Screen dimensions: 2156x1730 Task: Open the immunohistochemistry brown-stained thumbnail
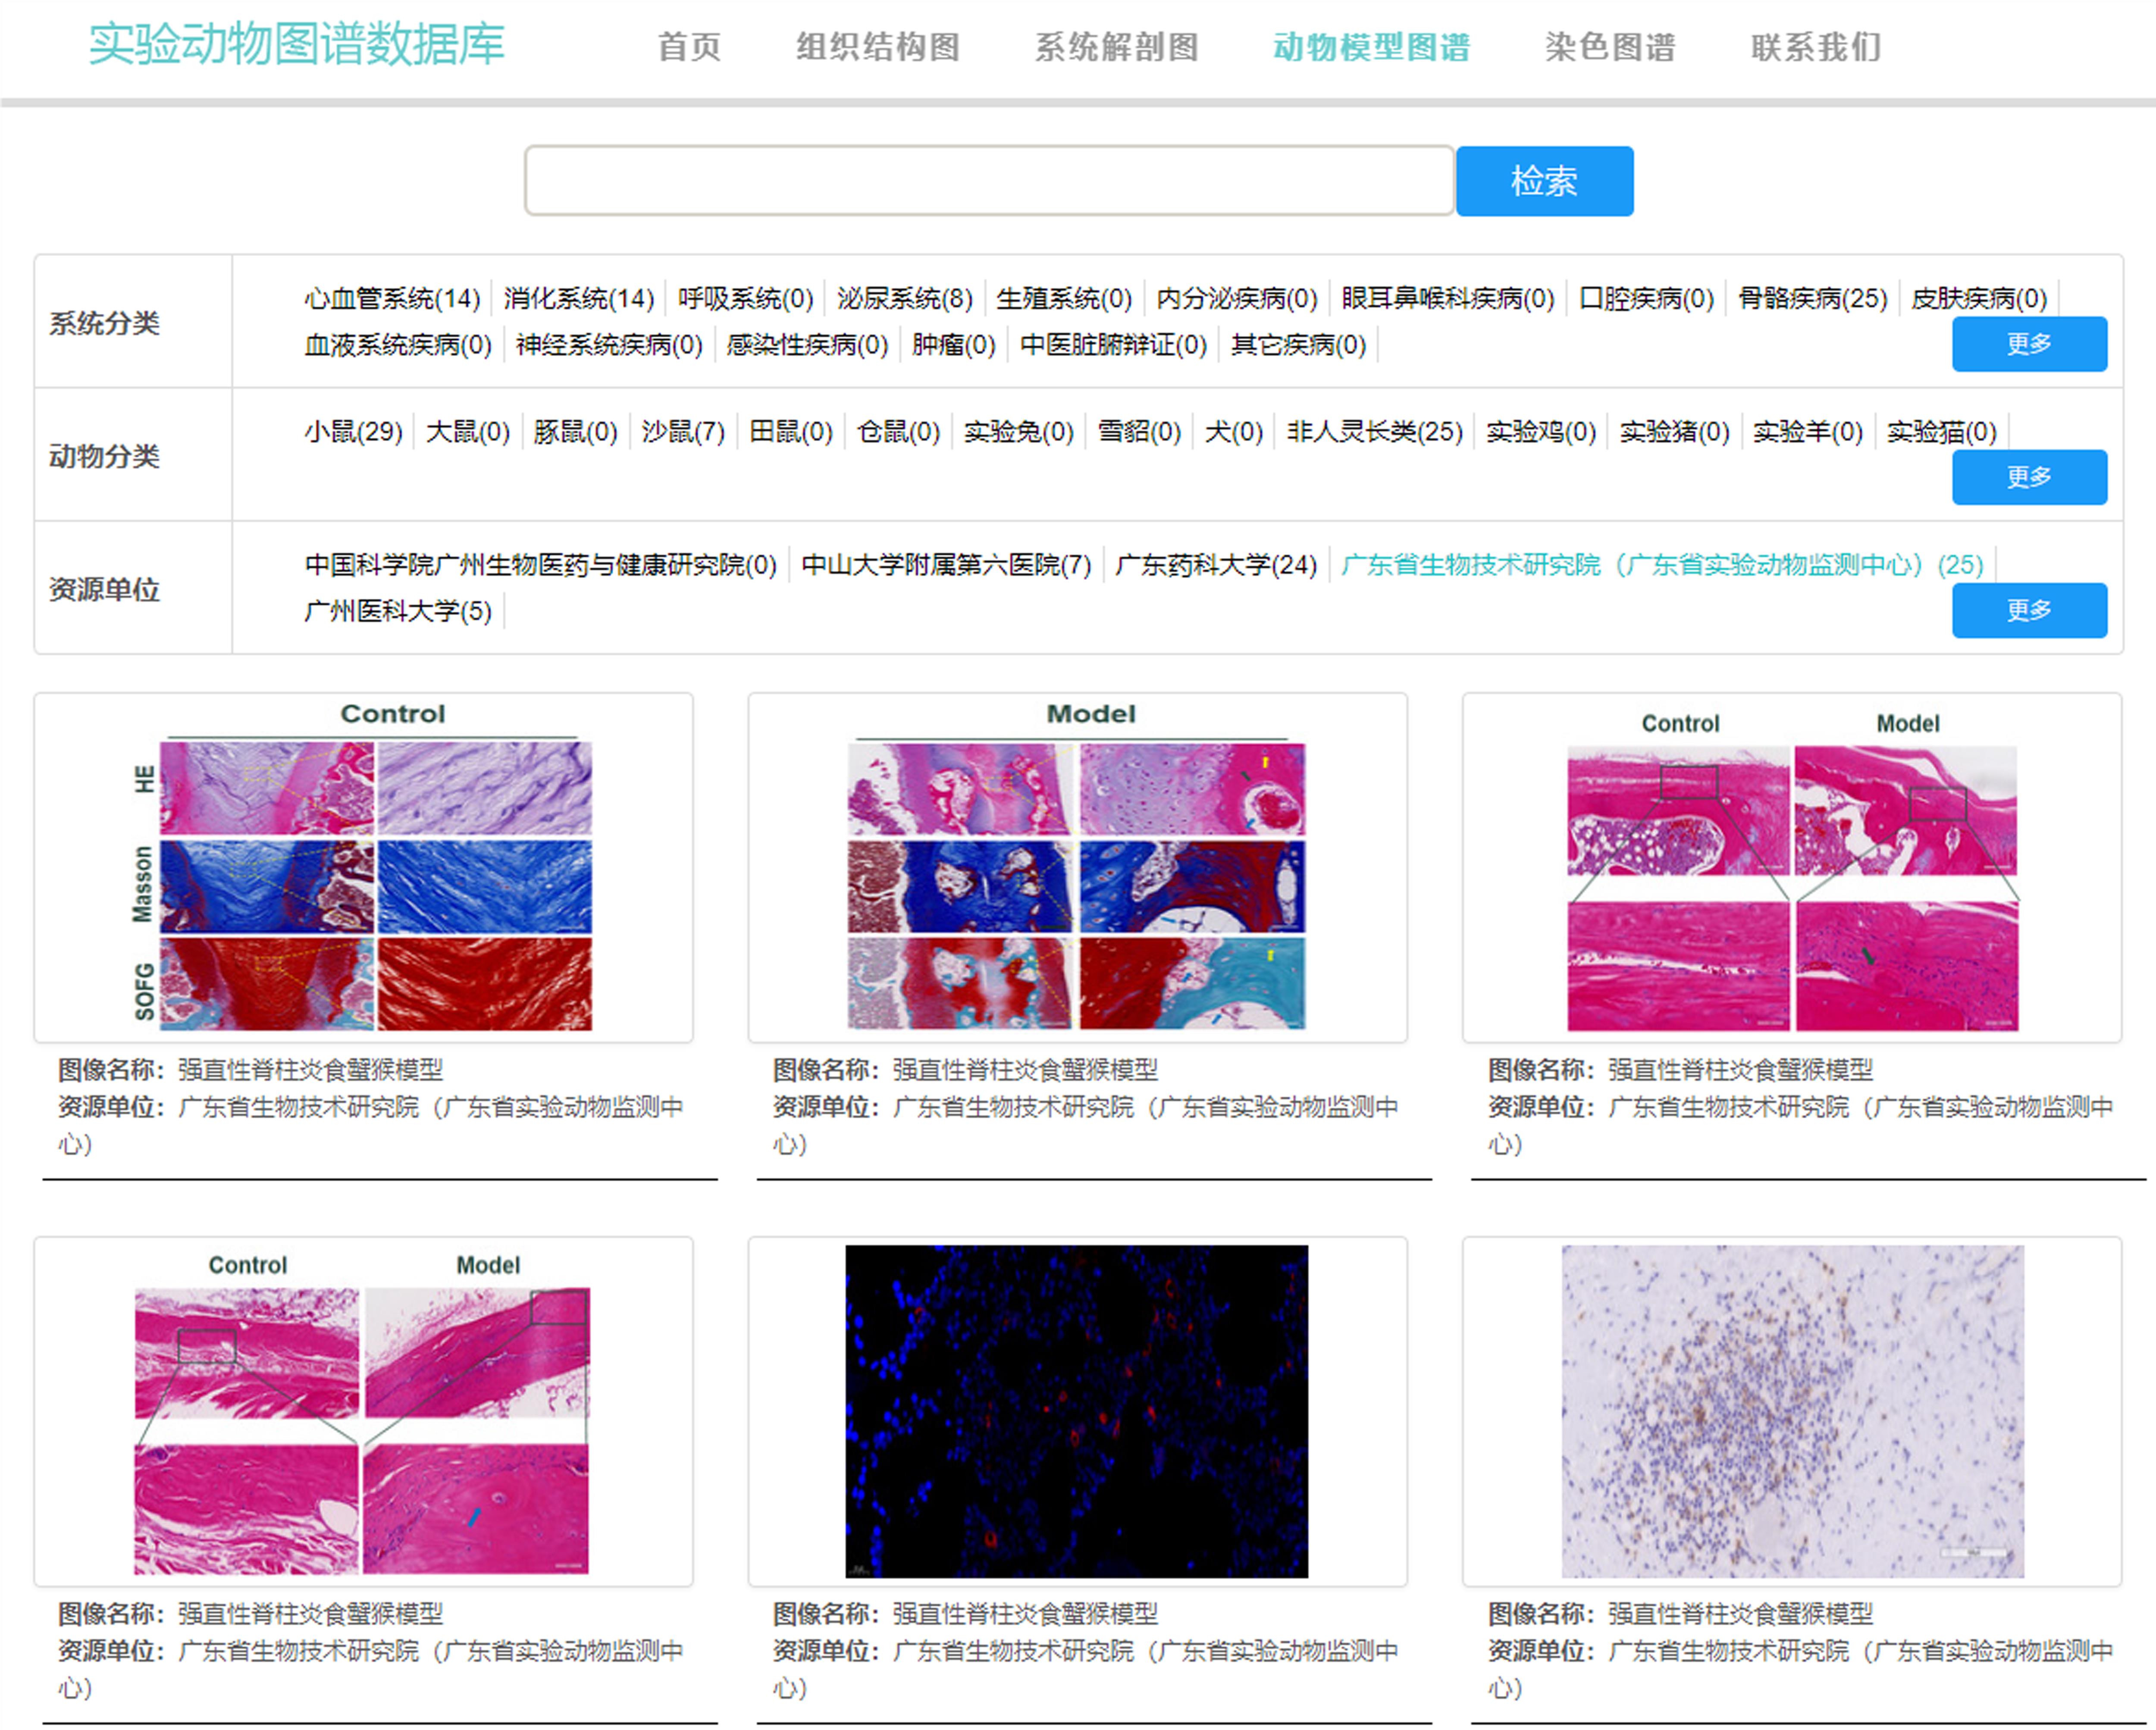1791,1411
